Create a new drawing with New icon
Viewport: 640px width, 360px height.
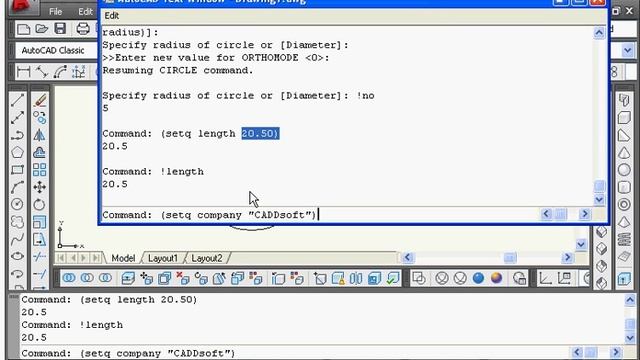pos(23,29)
